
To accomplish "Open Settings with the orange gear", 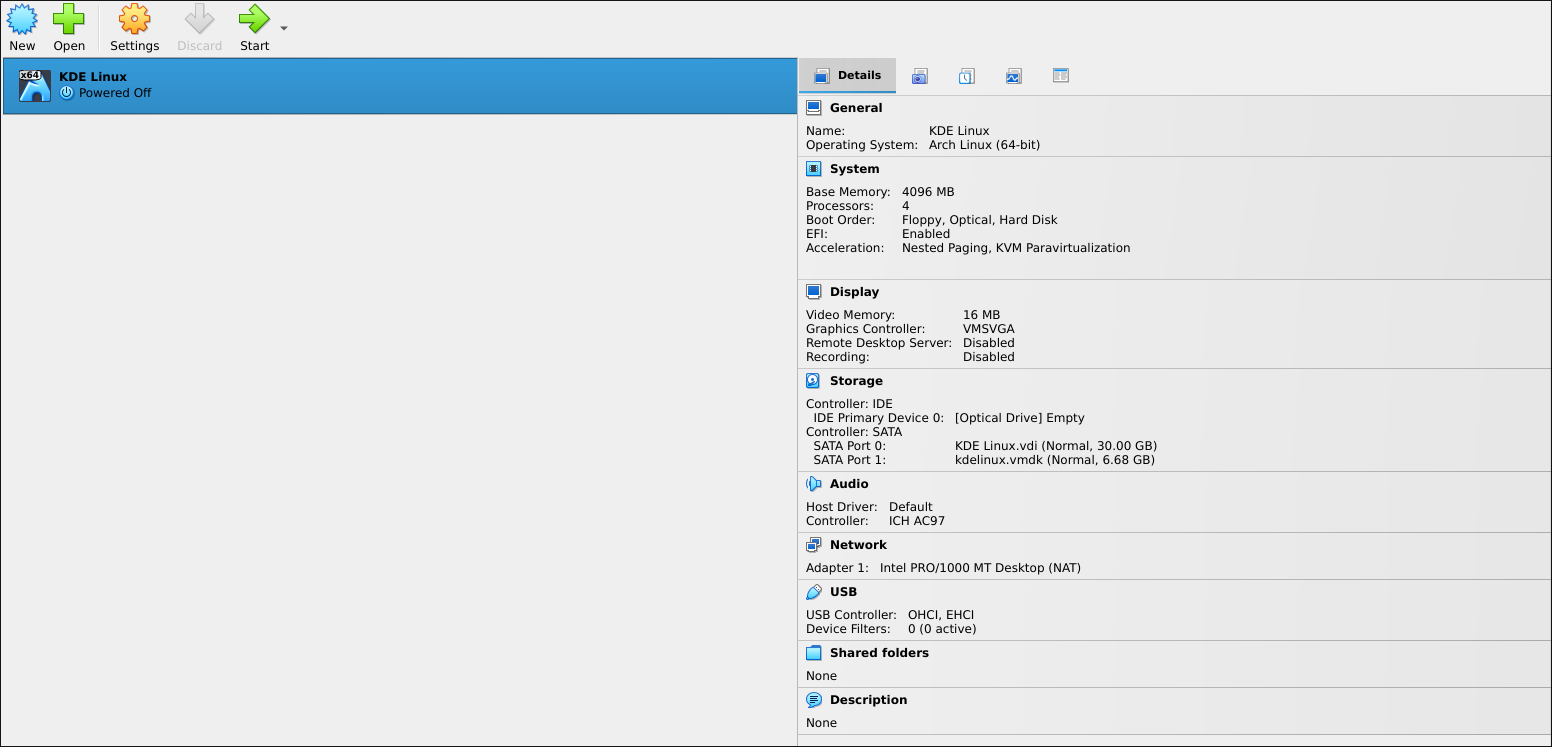I will (x=134, y=19).
